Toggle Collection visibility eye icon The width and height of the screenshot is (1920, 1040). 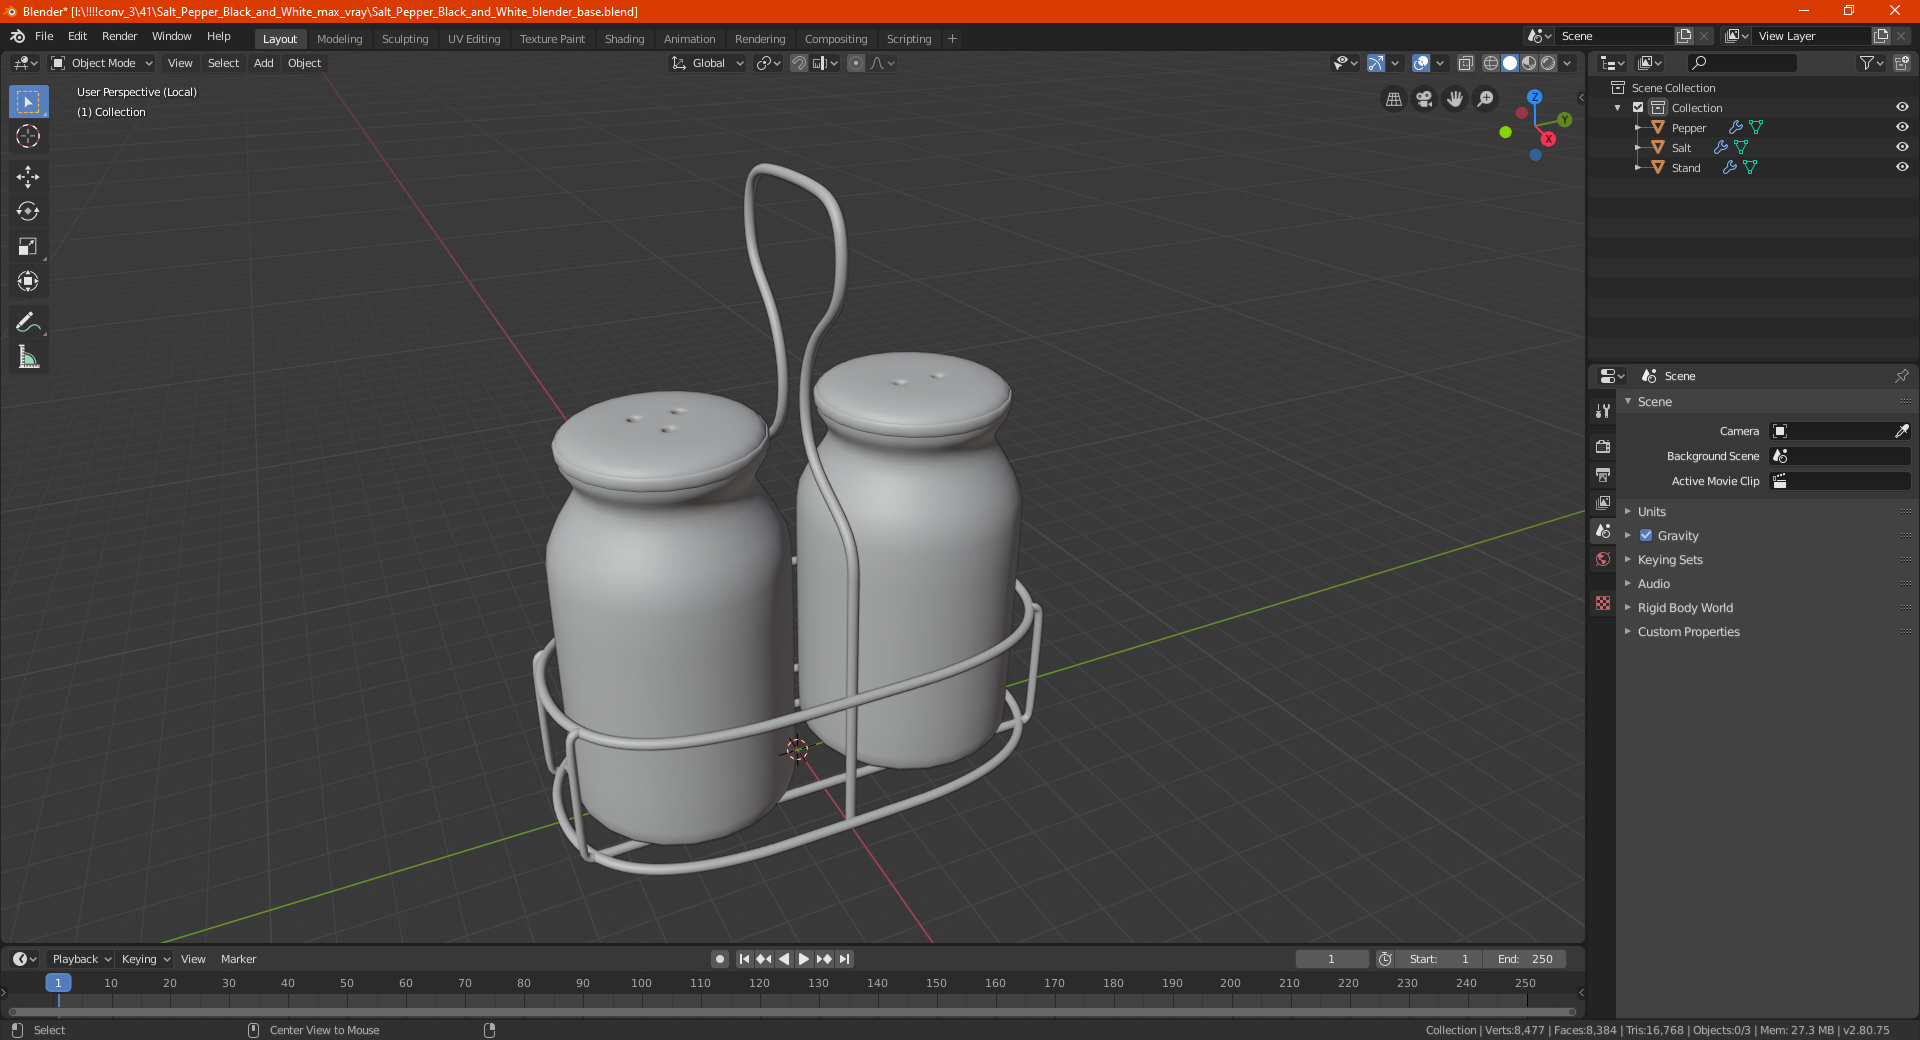pyautogui.click(x=1902, y=107)
